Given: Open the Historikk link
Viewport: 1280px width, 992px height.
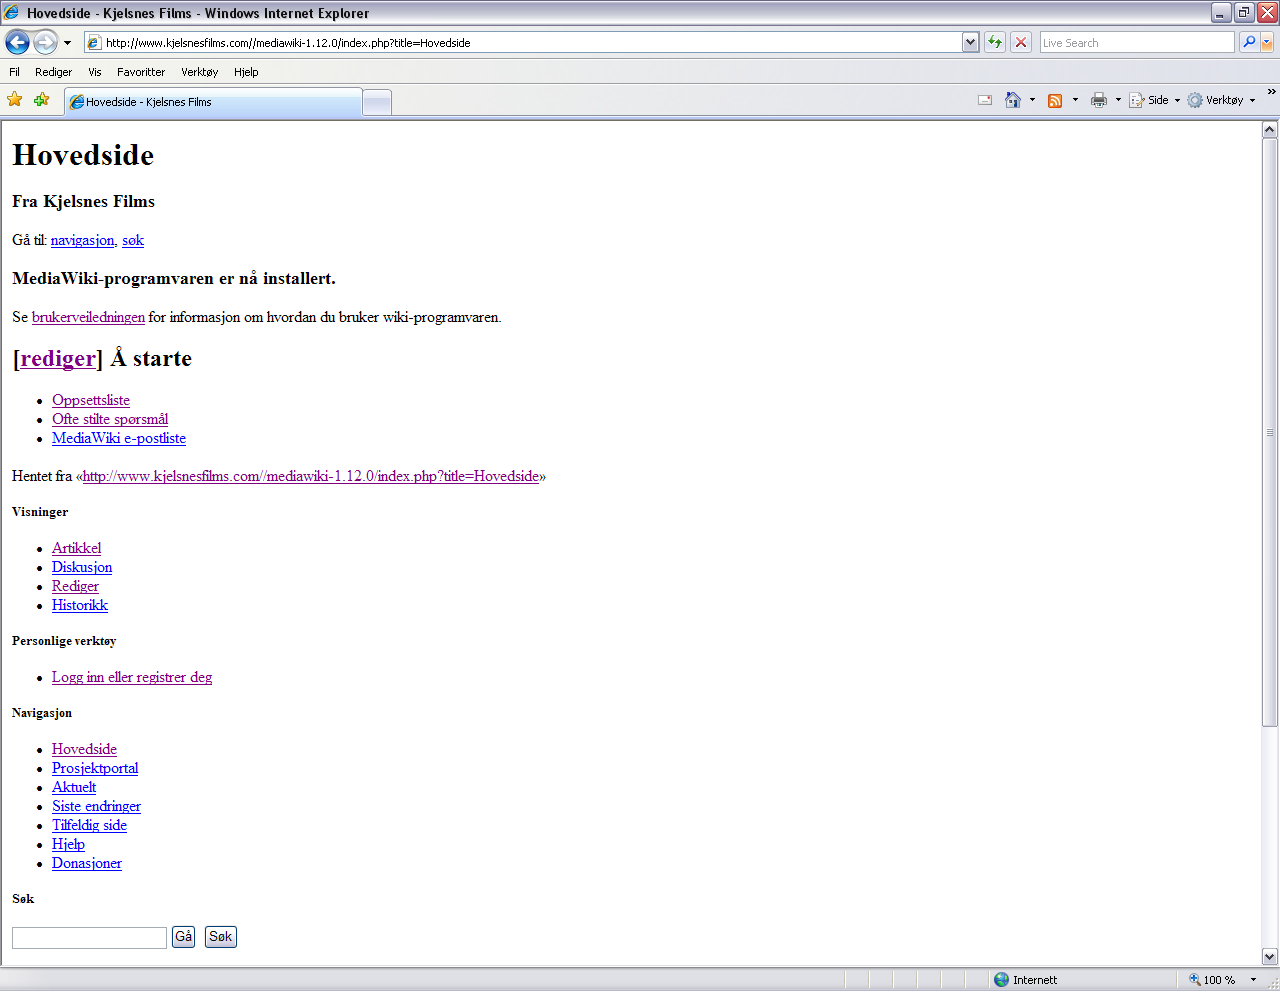Looking at the screenshot, I should point(80,605).
